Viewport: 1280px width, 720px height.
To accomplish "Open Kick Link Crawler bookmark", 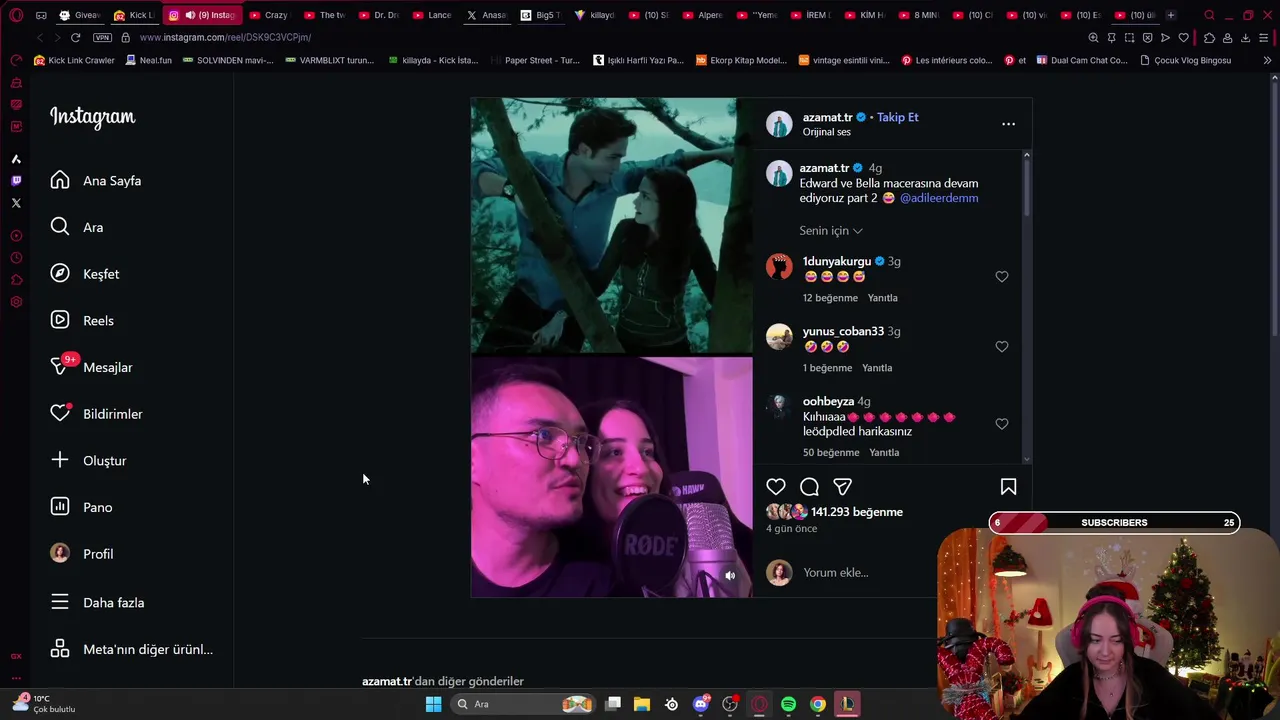I will (x=74, y=60).
